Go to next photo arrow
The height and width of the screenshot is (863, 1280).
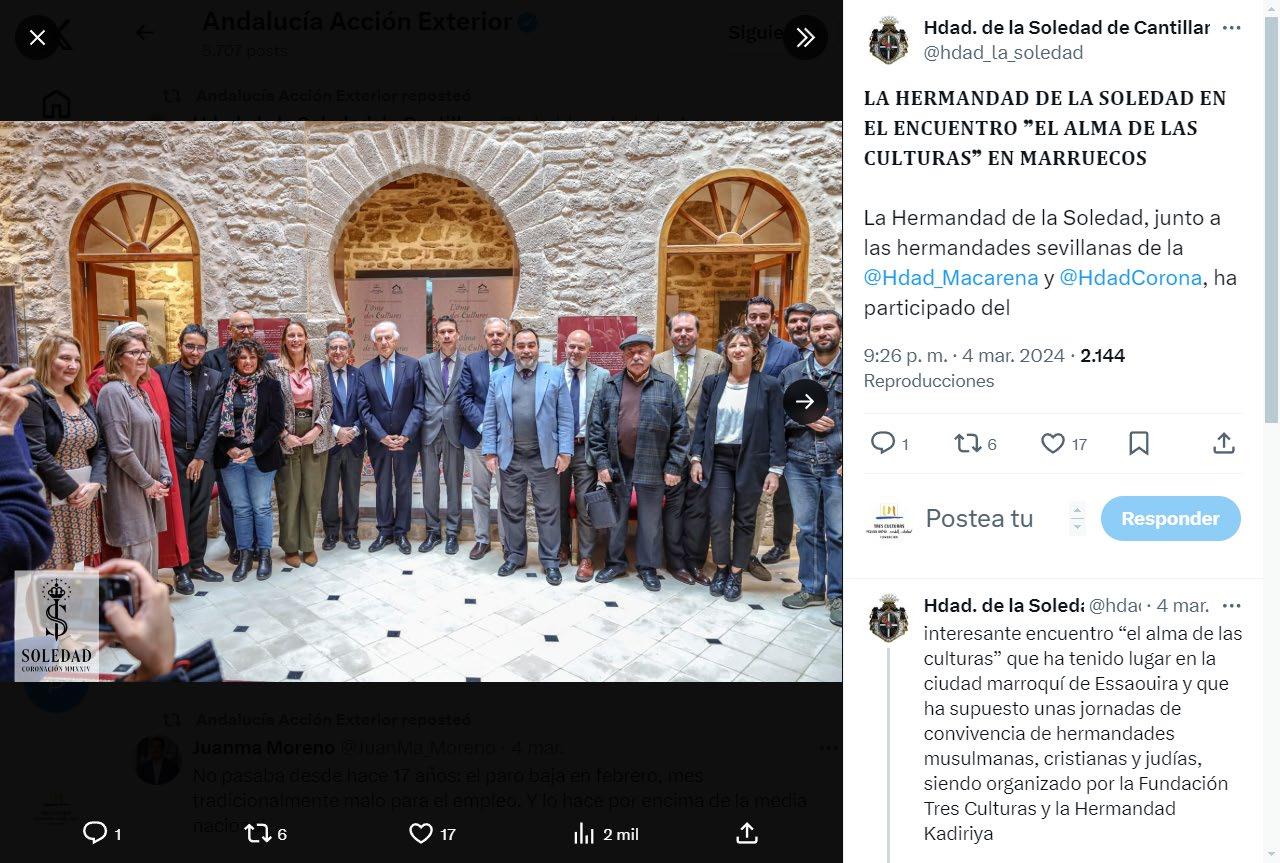click(805, 402)
